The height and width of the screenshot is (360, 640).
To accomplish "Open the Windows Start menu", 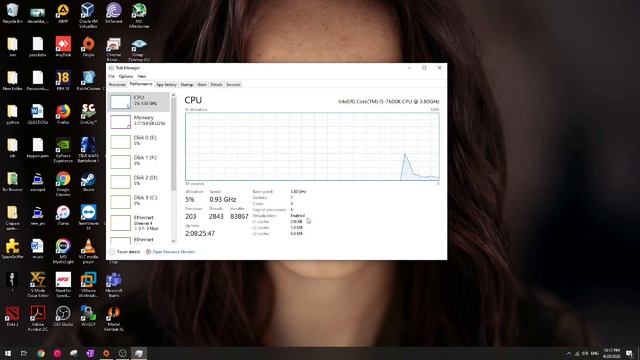I will tap(8, 353).
